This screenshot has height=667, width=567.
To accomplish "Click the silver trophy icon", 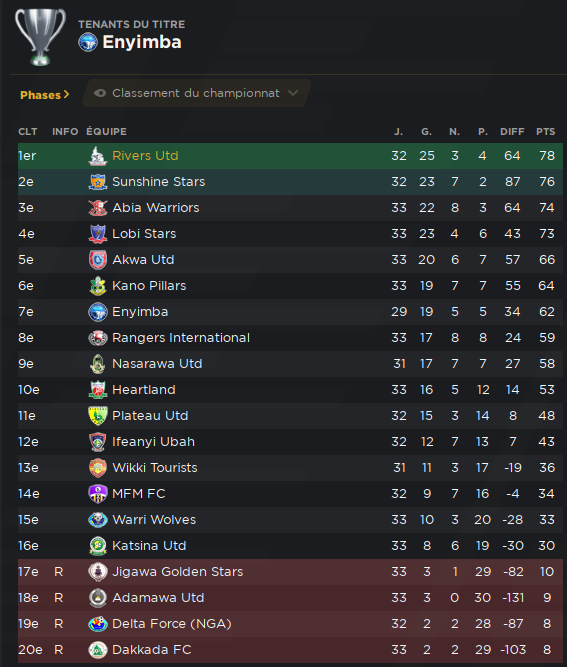I will [40, 37].
